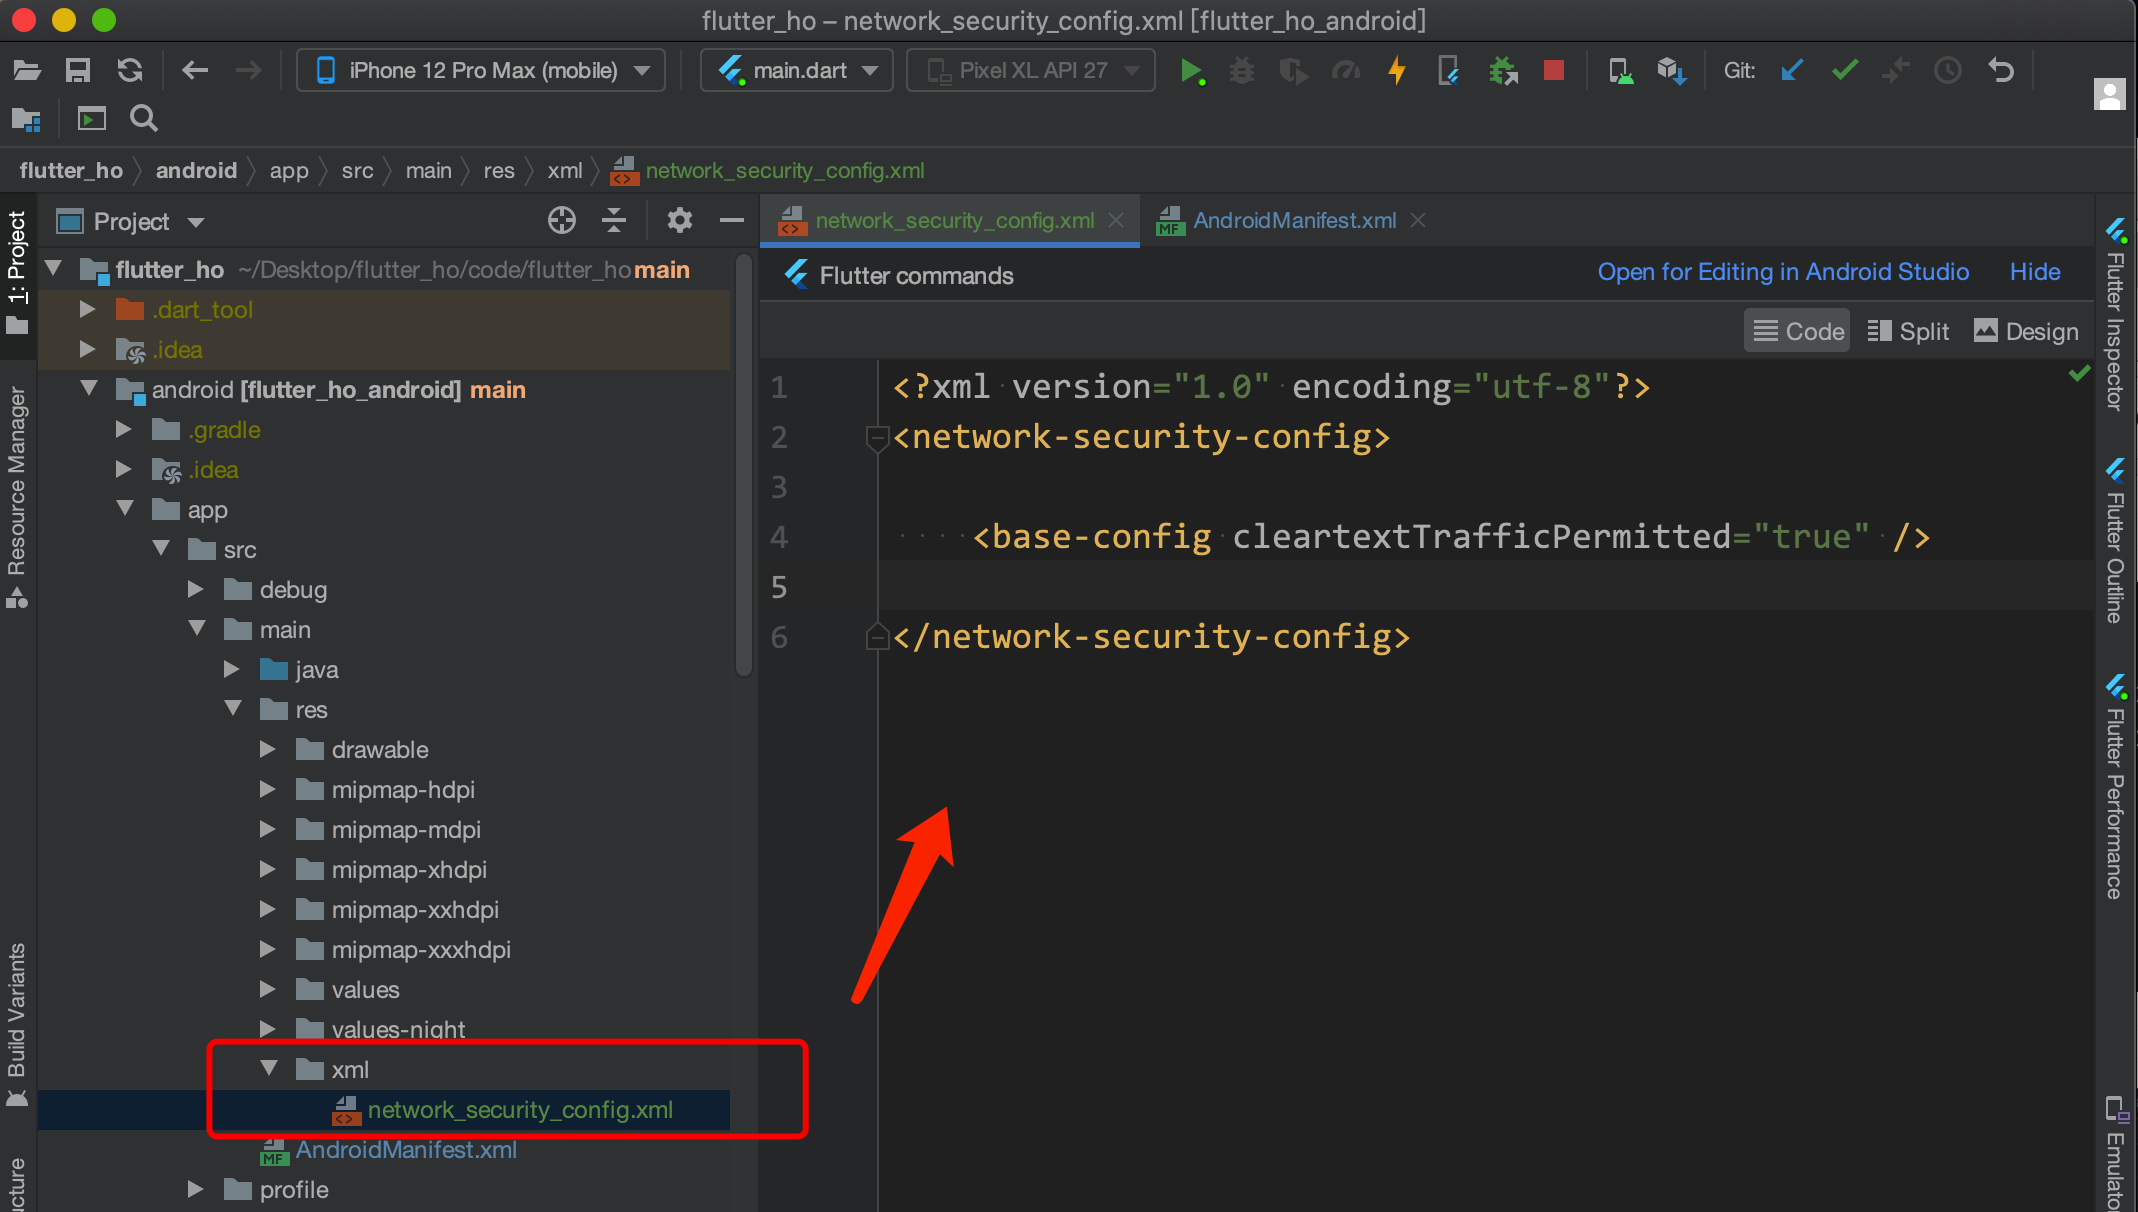This screenshot has height=1212, width=2138.
Task: Stop the app with red square icon
Action: (1553, 70)
